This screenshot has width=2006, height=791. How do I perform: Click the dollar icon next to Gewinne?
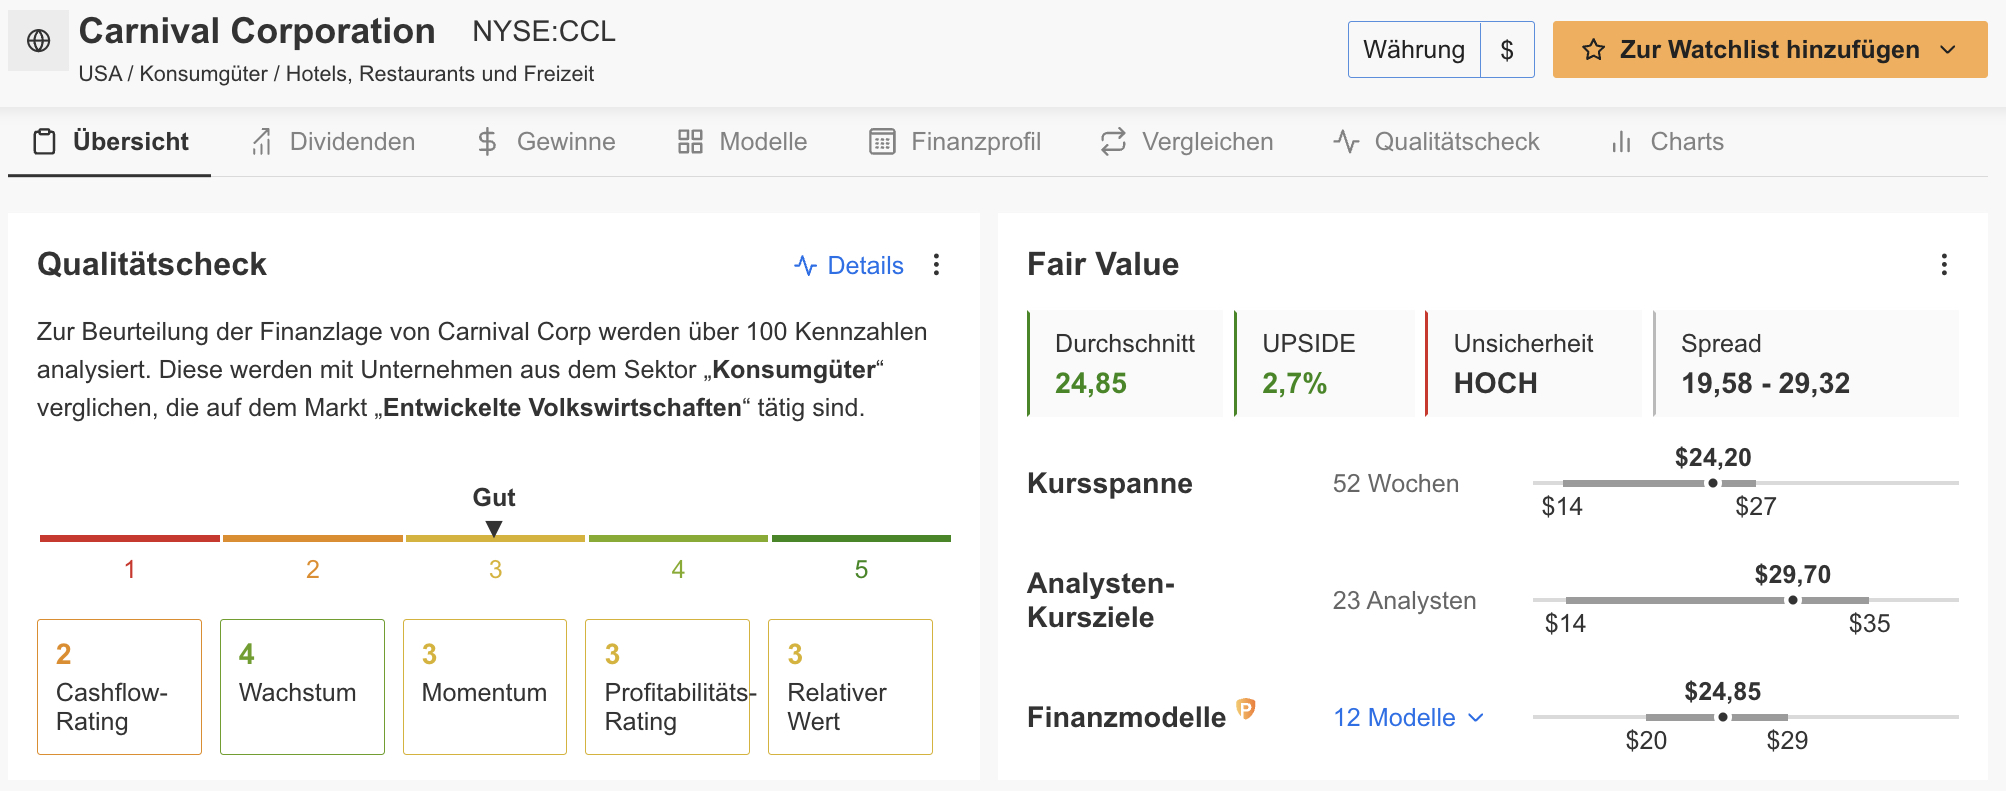487,142
